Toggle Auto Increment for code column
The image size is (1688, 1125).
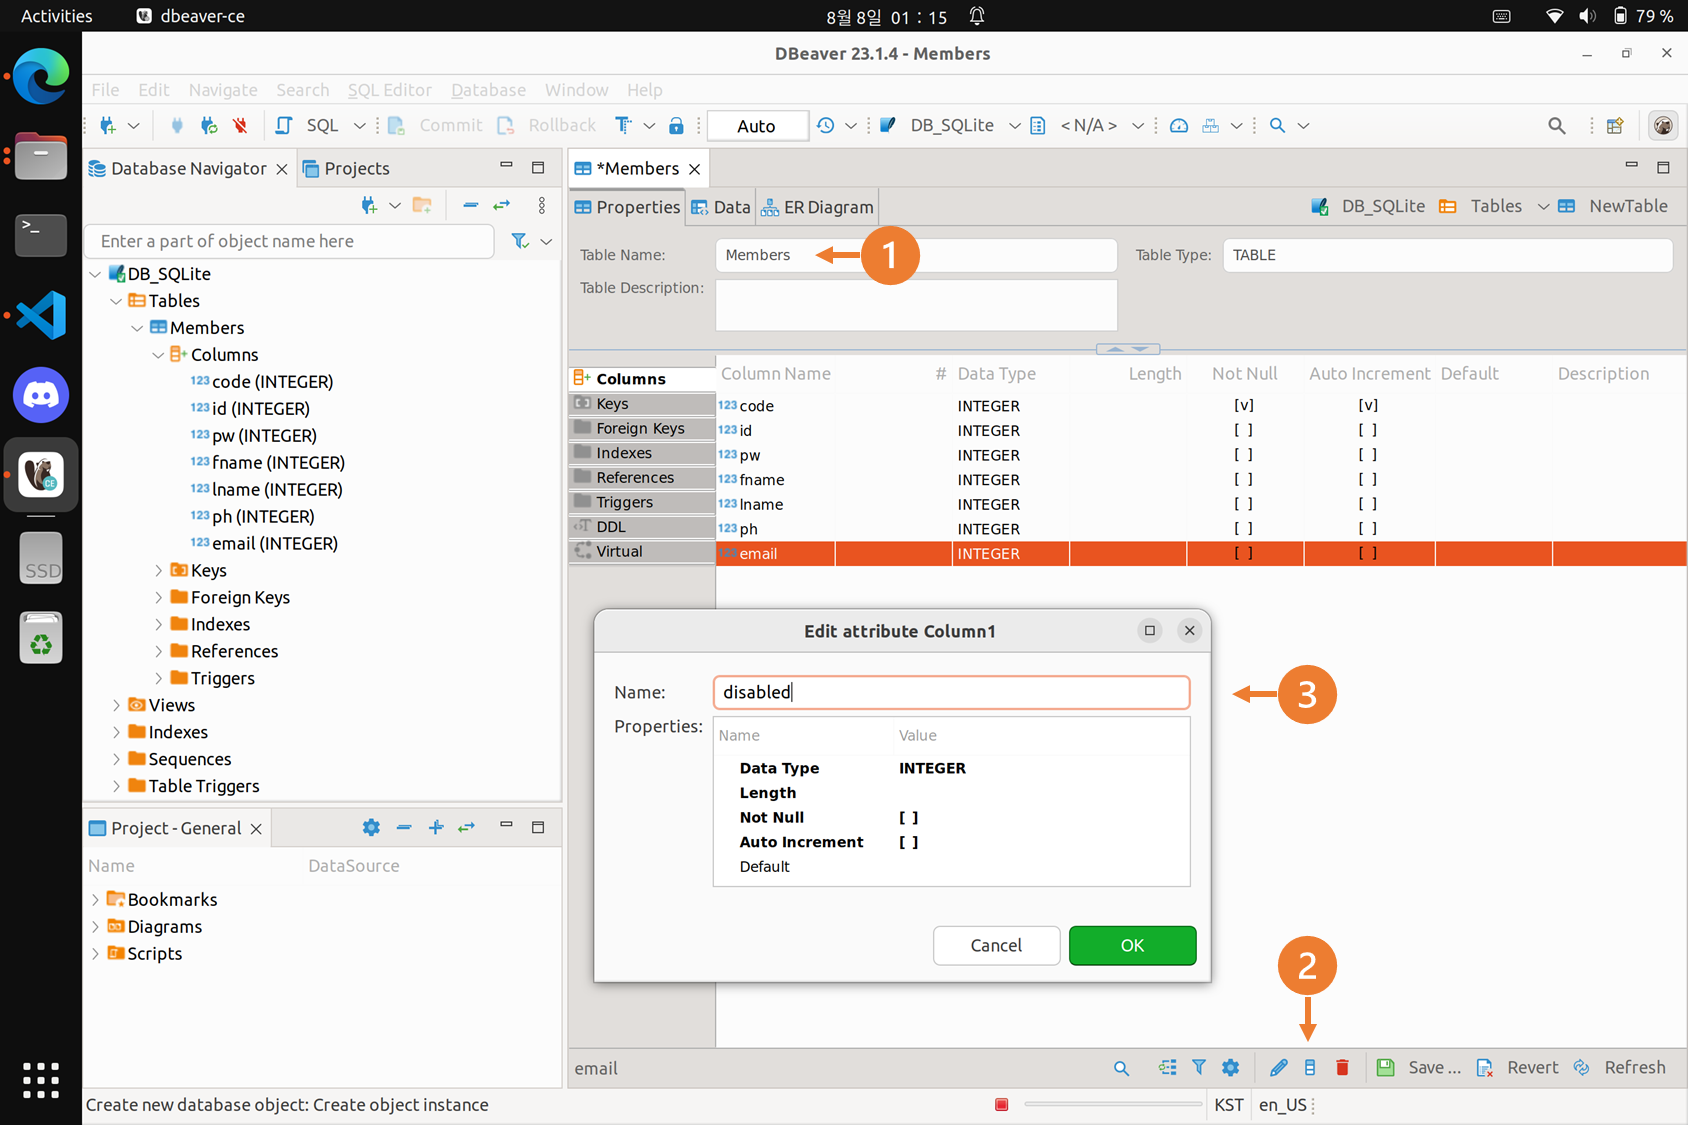click(1368, 405)
